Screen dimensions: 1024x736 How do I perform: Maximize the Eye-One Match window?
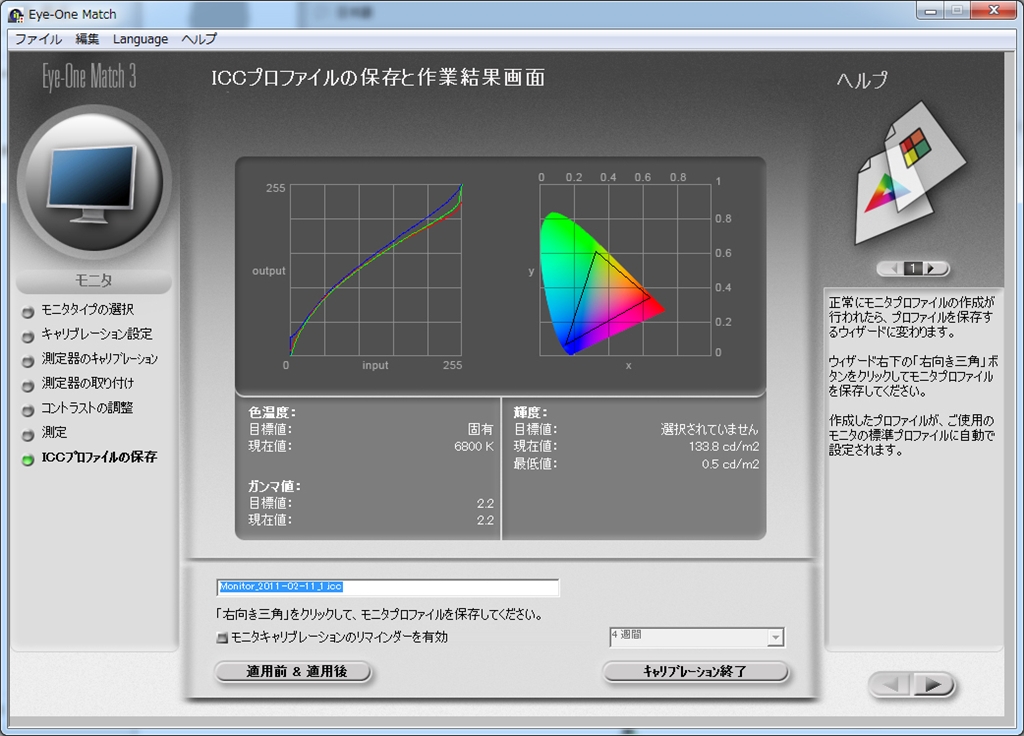tap(957, 10)
